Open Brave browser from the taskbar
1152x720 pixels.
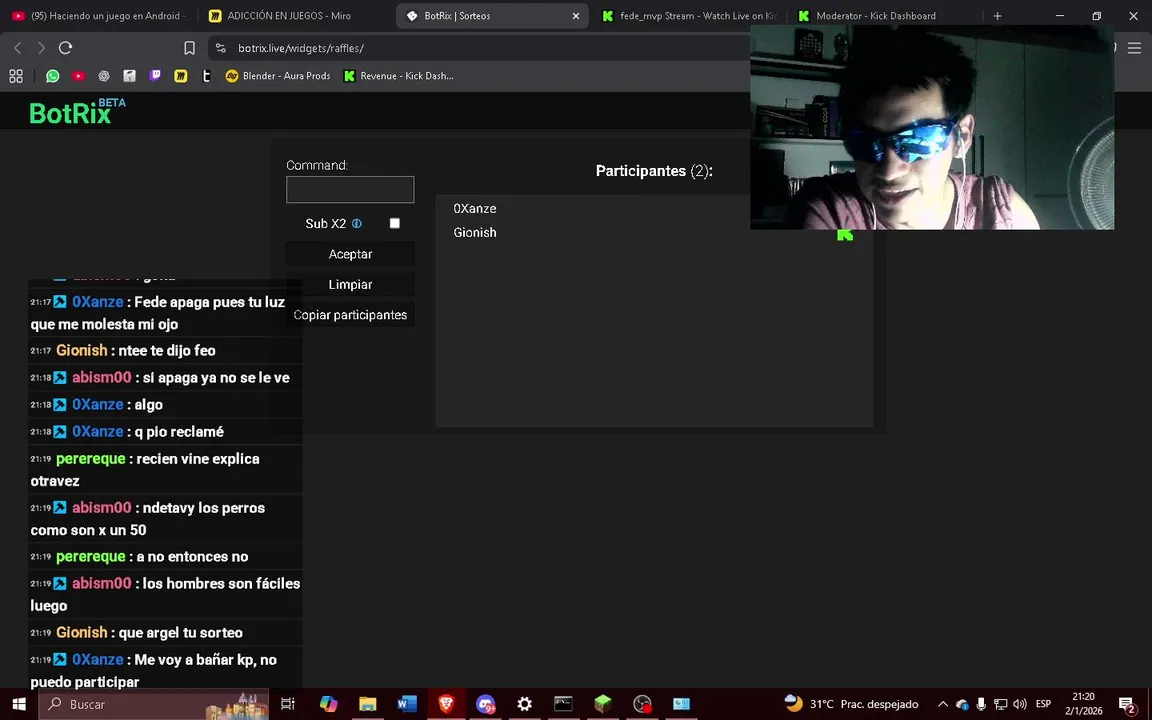pos(446,704)
